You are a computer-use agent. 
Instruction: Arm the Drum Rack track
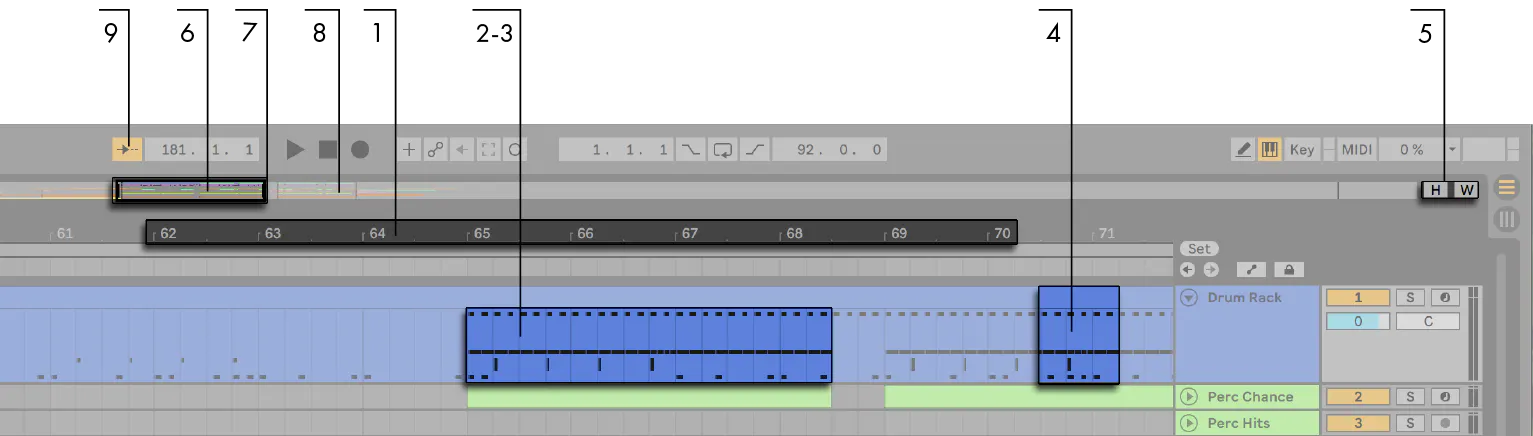pyautogui.click(x=1445, y=297)
